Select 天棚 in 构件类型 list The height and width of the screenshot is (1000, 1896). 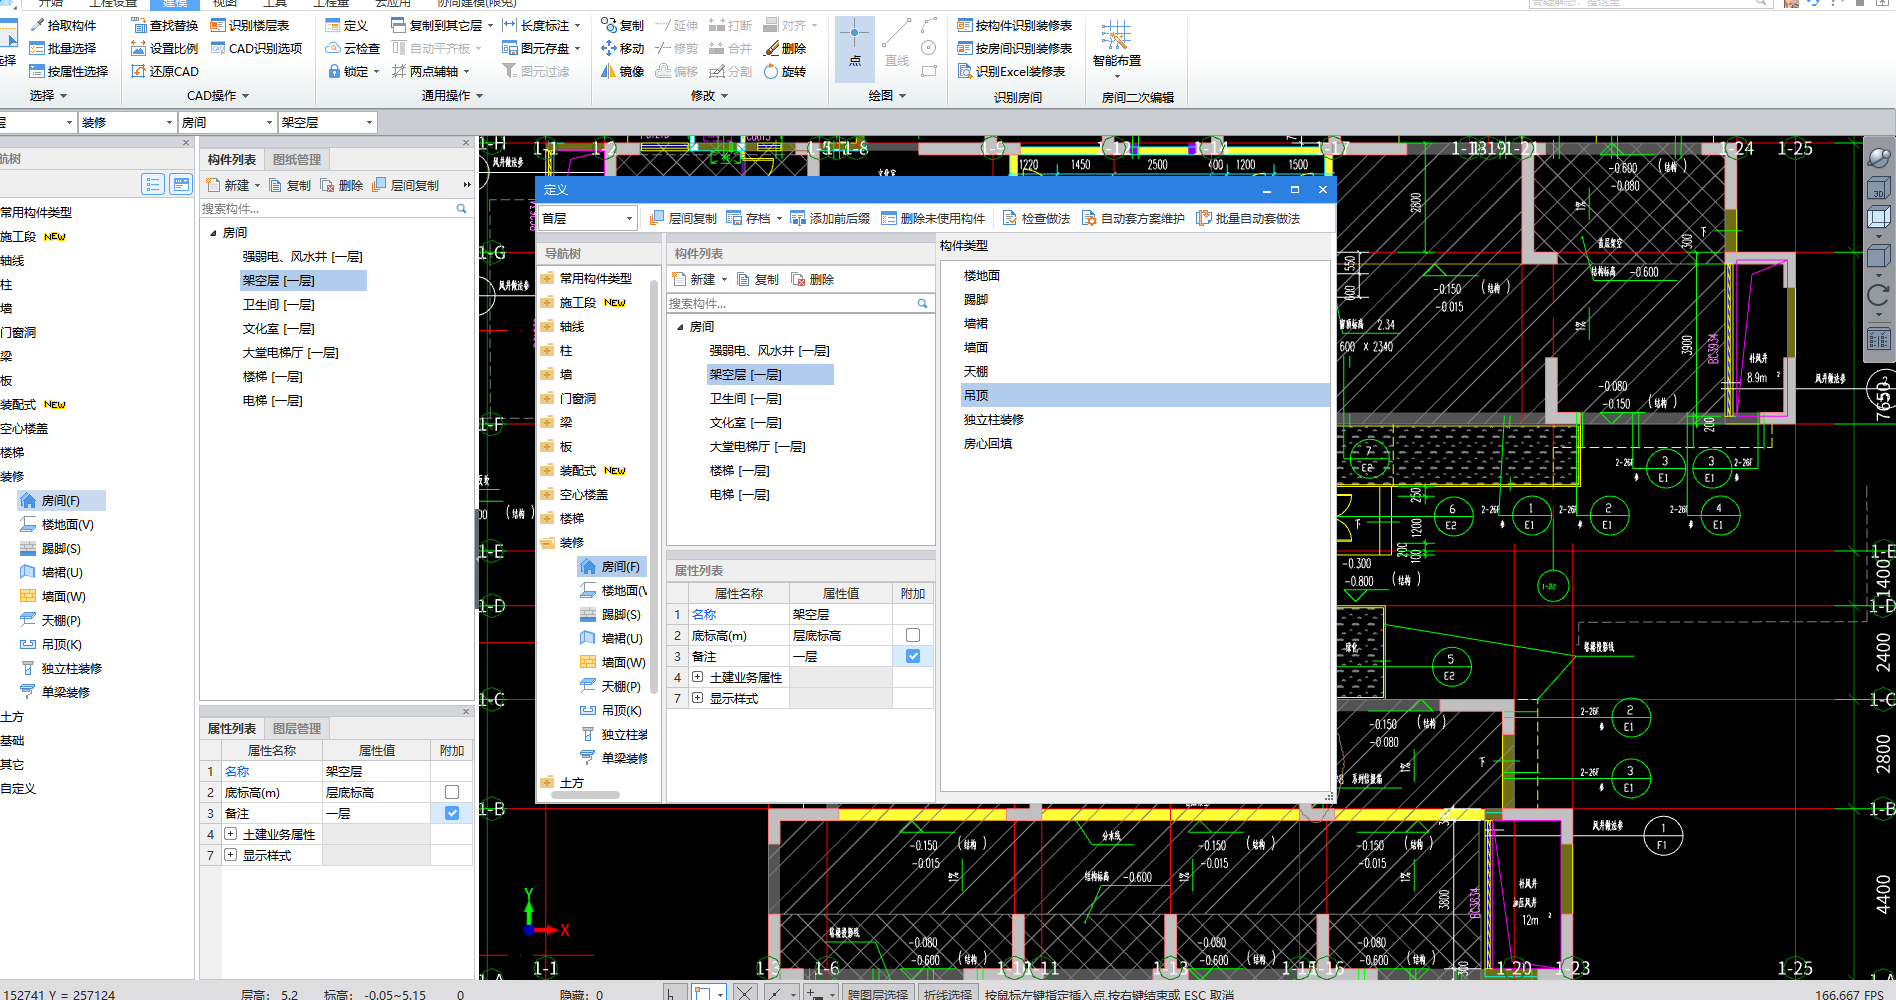point(976,371)
